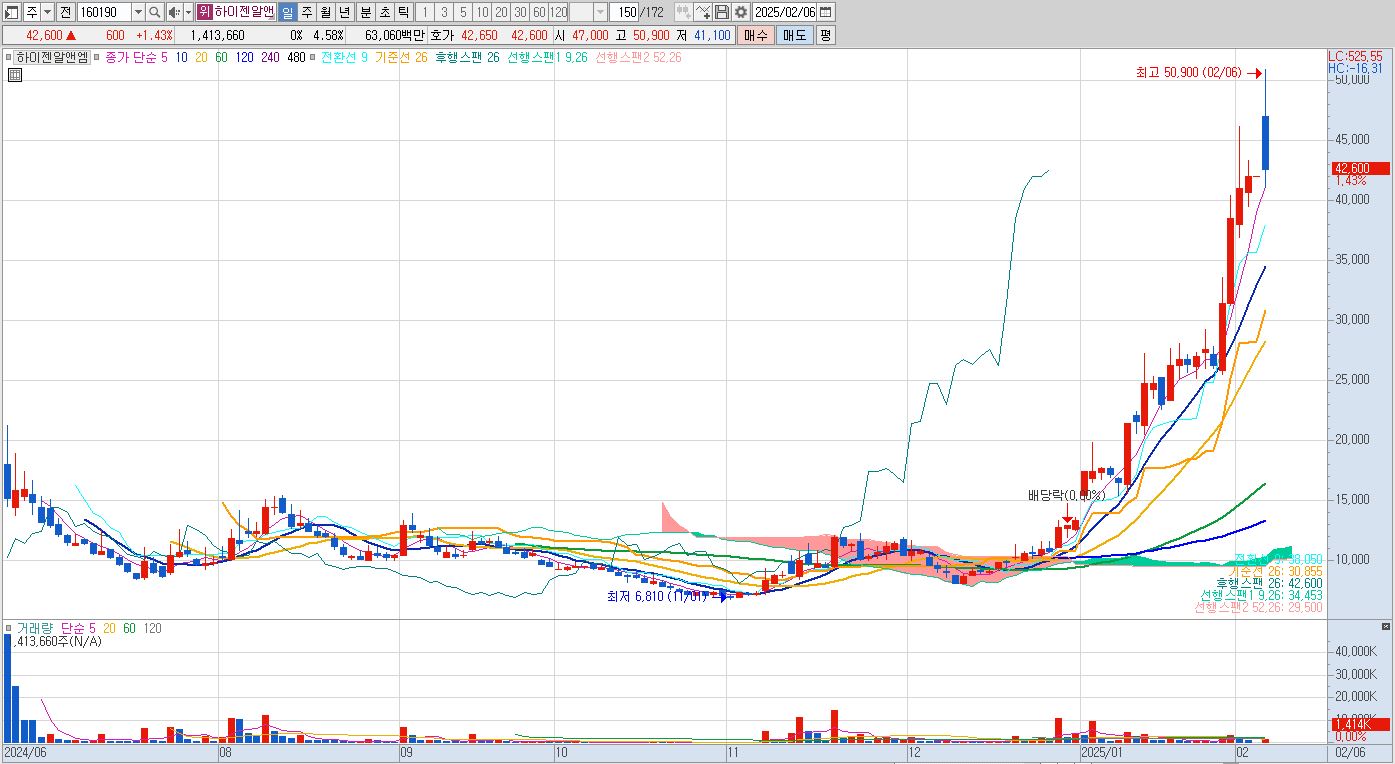Click the 매수 buy button
The height and width of the screenshot is (764, 1395).
756,35
